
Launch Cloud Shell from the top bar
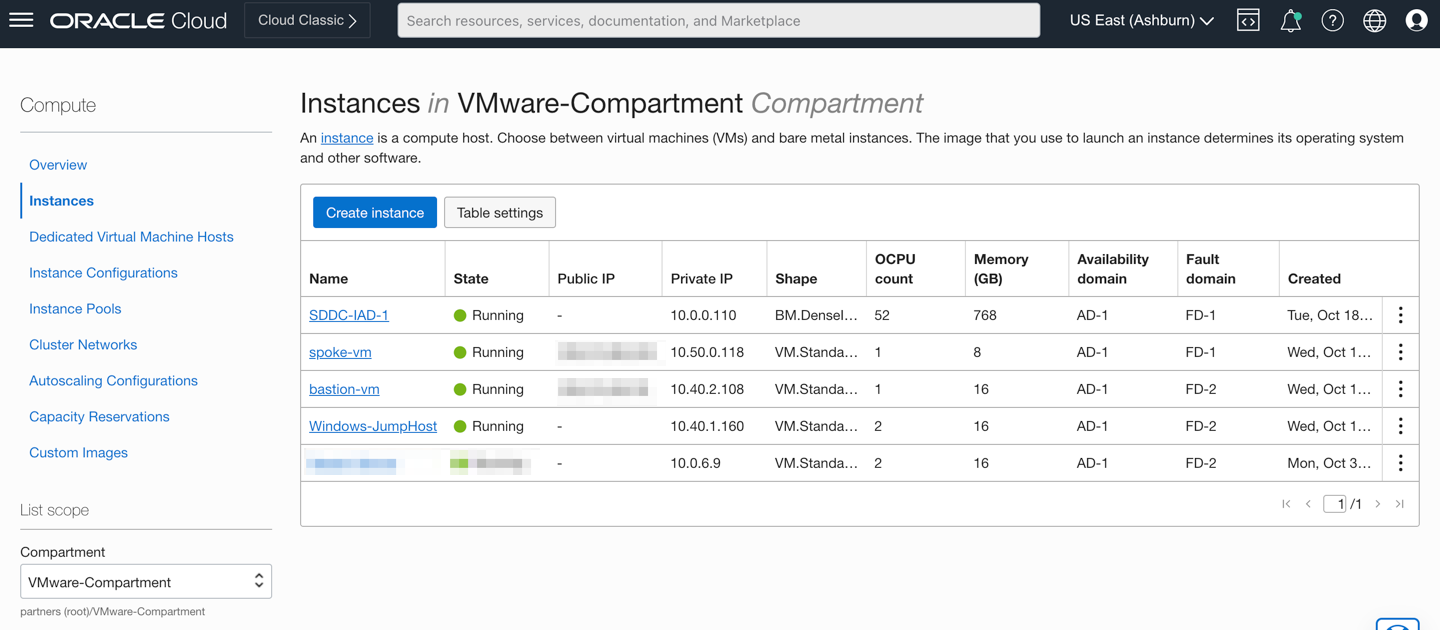1247,19
